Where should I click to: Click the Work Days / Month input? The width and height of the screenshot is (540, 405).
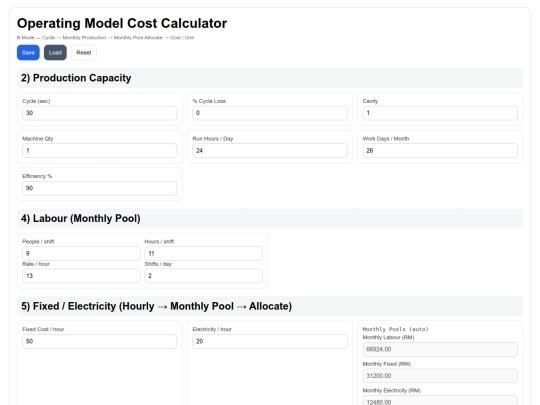[440, 150]
